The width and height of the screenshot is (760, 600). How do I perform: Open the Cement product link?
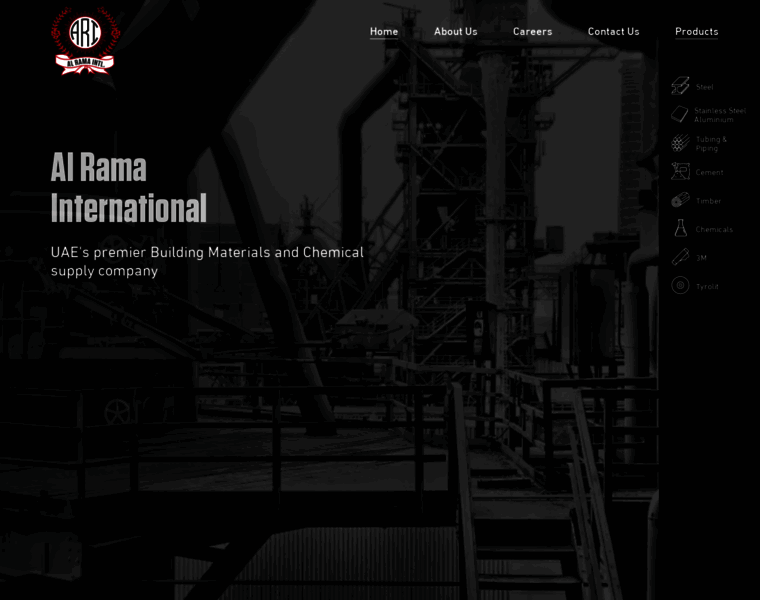tap(710, 172)
